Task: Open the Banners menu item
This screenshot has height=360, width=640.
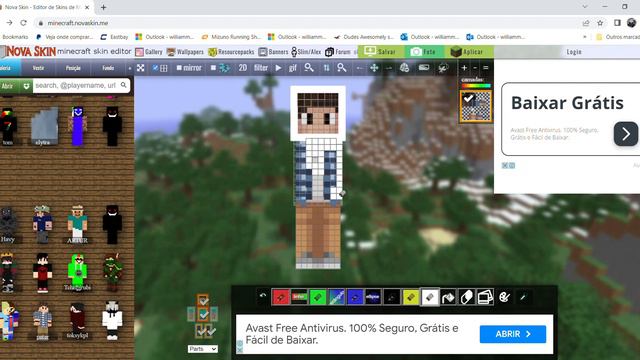Action: 273,52
